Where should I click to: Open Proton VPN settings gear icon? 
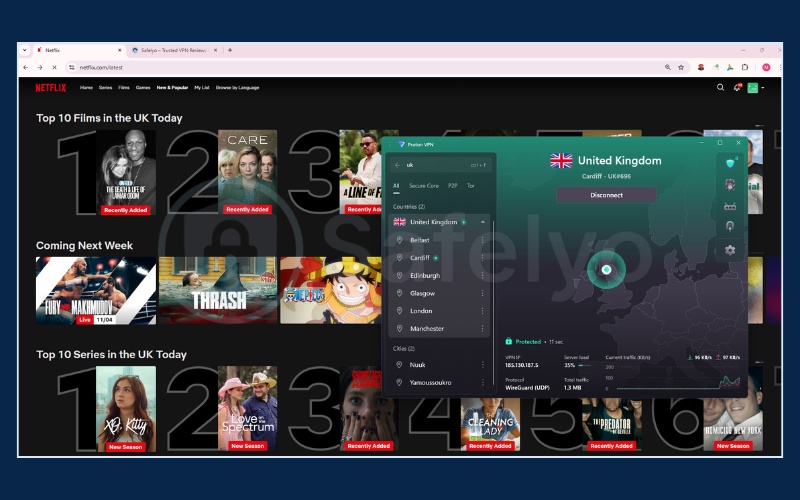pyautogui.click(x=730, y=250)
